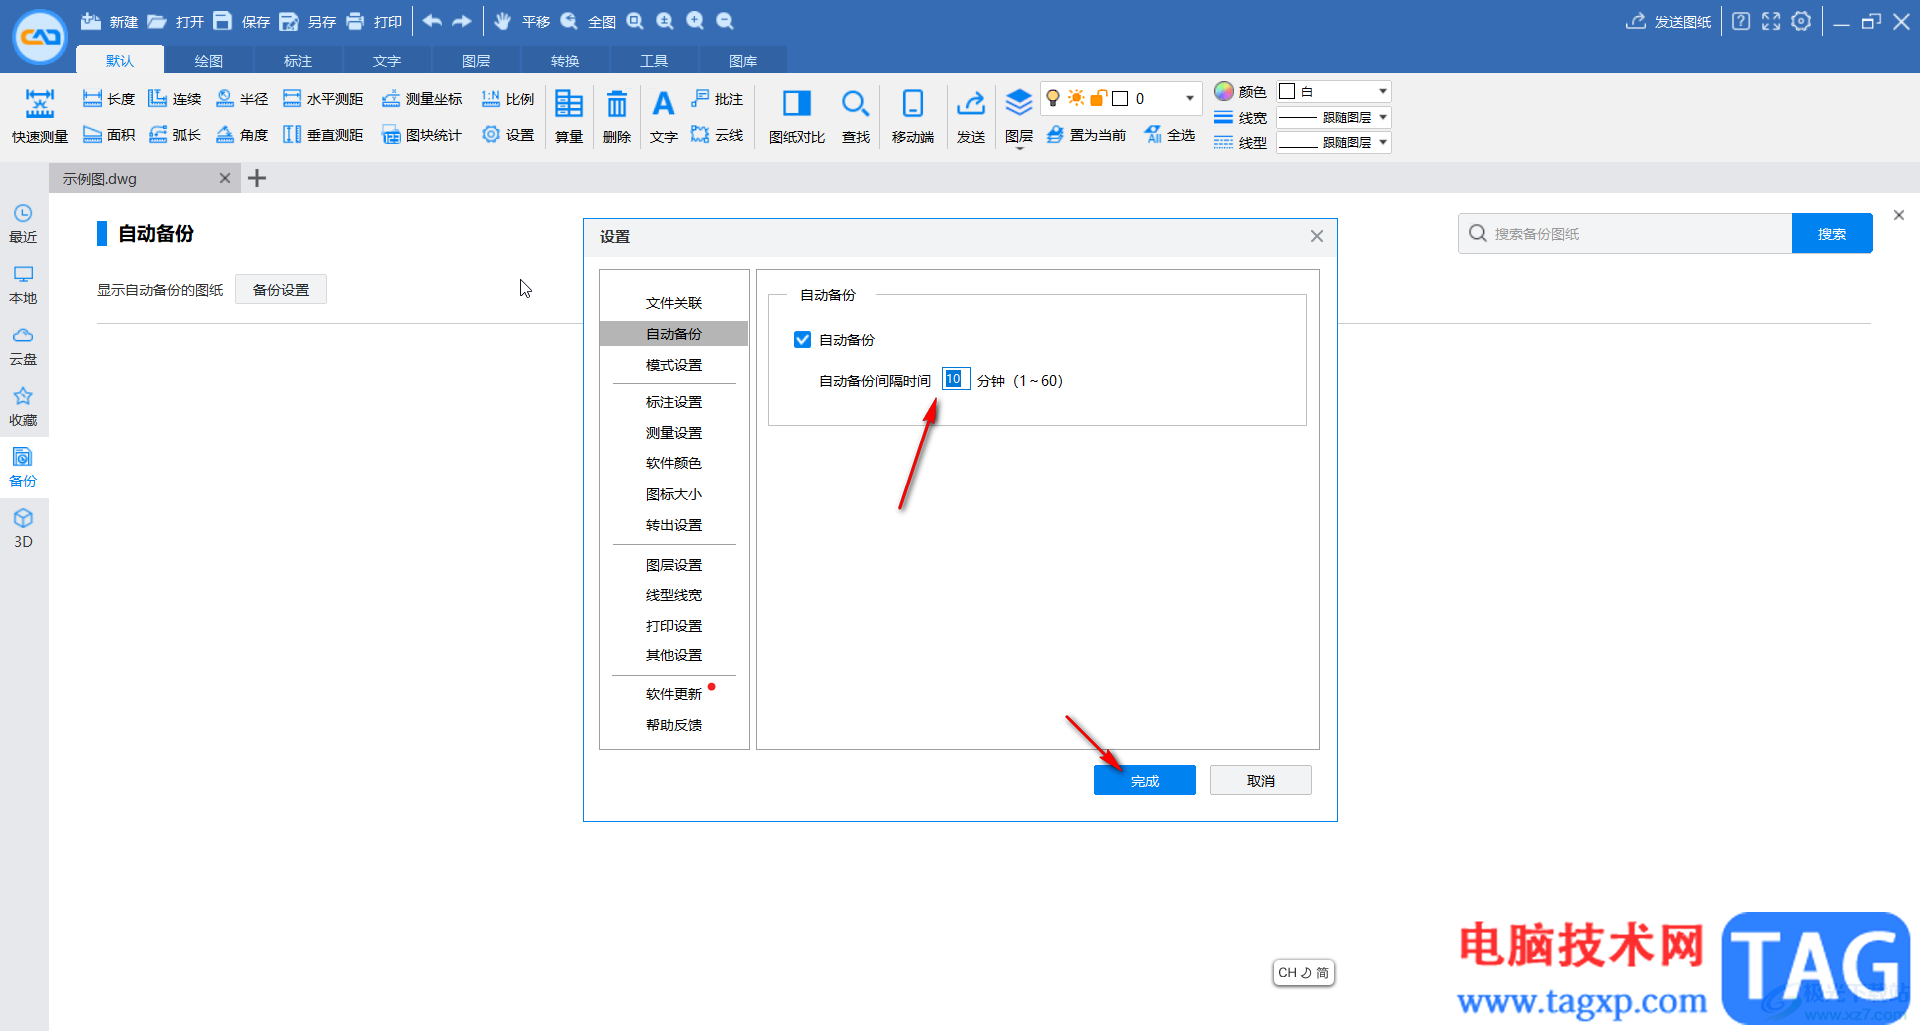The image size is (1920, 1031).
Task: Click 发送图纸 send drawing button
Action: click(x=1669, y=21)
